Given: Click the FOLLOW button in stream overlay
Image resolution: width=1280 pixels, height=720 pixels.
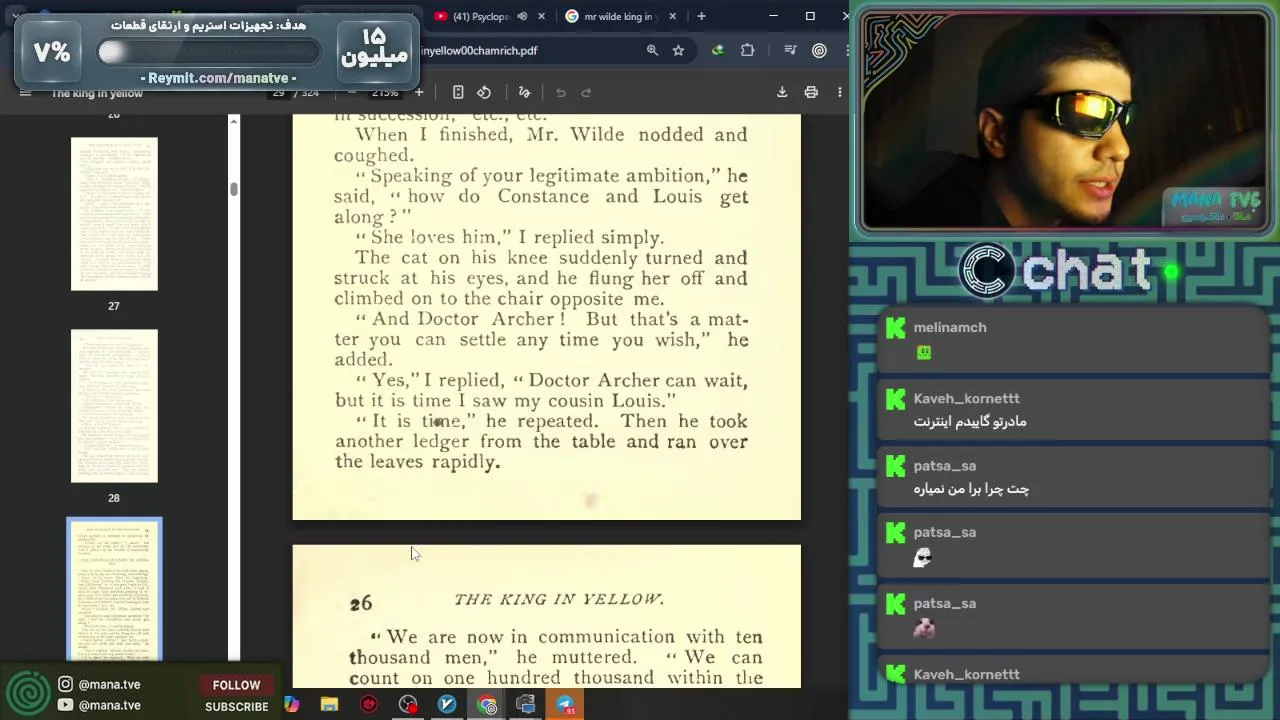Looking at the screenshot, I should point(236,685).
